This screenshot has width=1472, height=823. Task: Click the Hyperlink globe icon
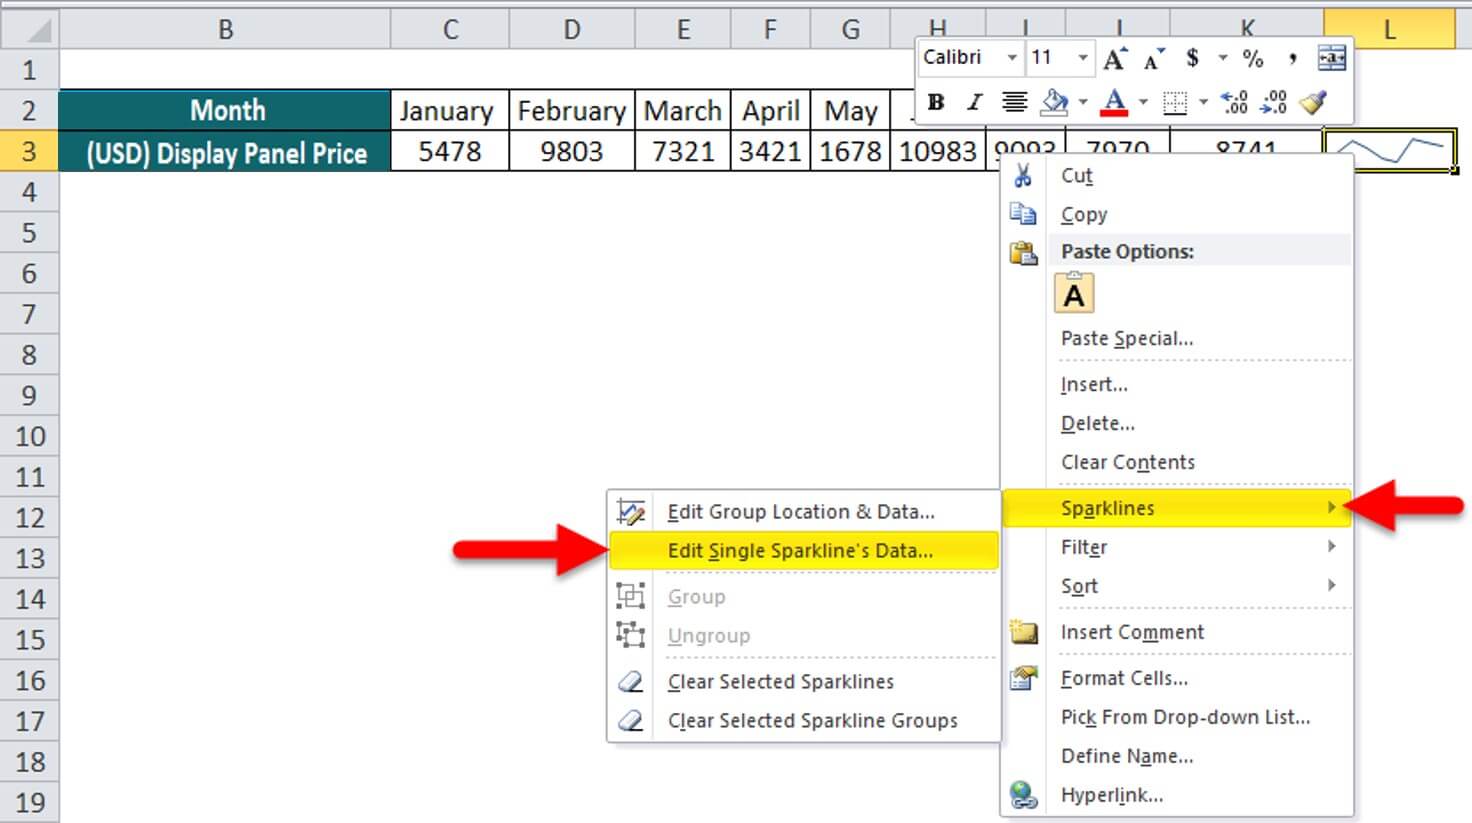tap(1023, 795)
